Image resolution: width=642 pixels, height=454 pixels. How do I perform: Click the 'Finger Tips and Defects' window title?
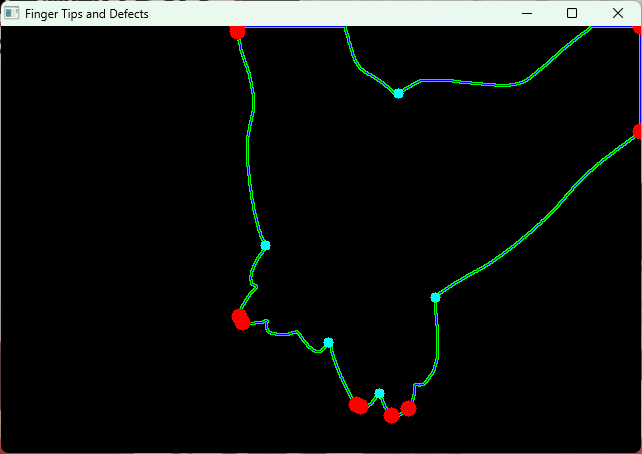pyautogui.click(x=86, y=14)
